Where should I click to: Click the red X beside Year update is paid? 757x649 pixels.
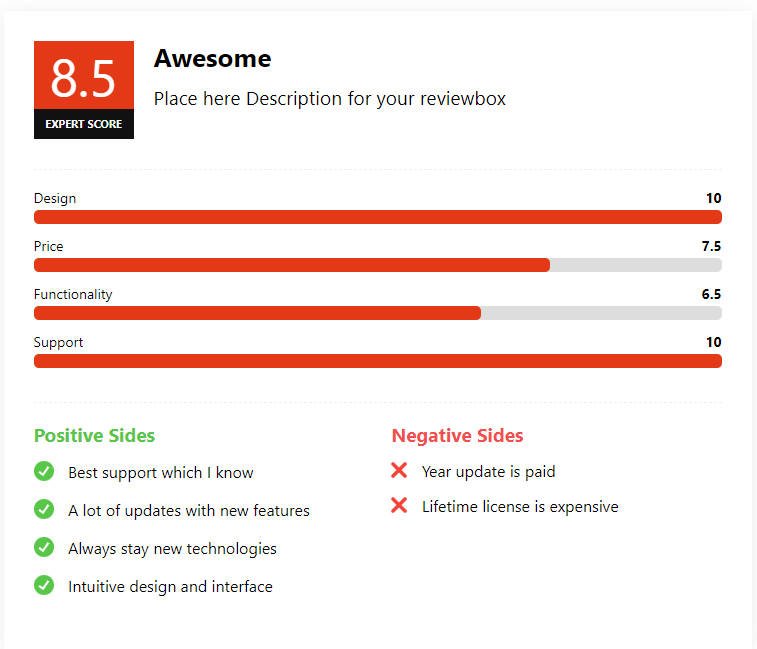pyautogui.click(x=399, y=470)
